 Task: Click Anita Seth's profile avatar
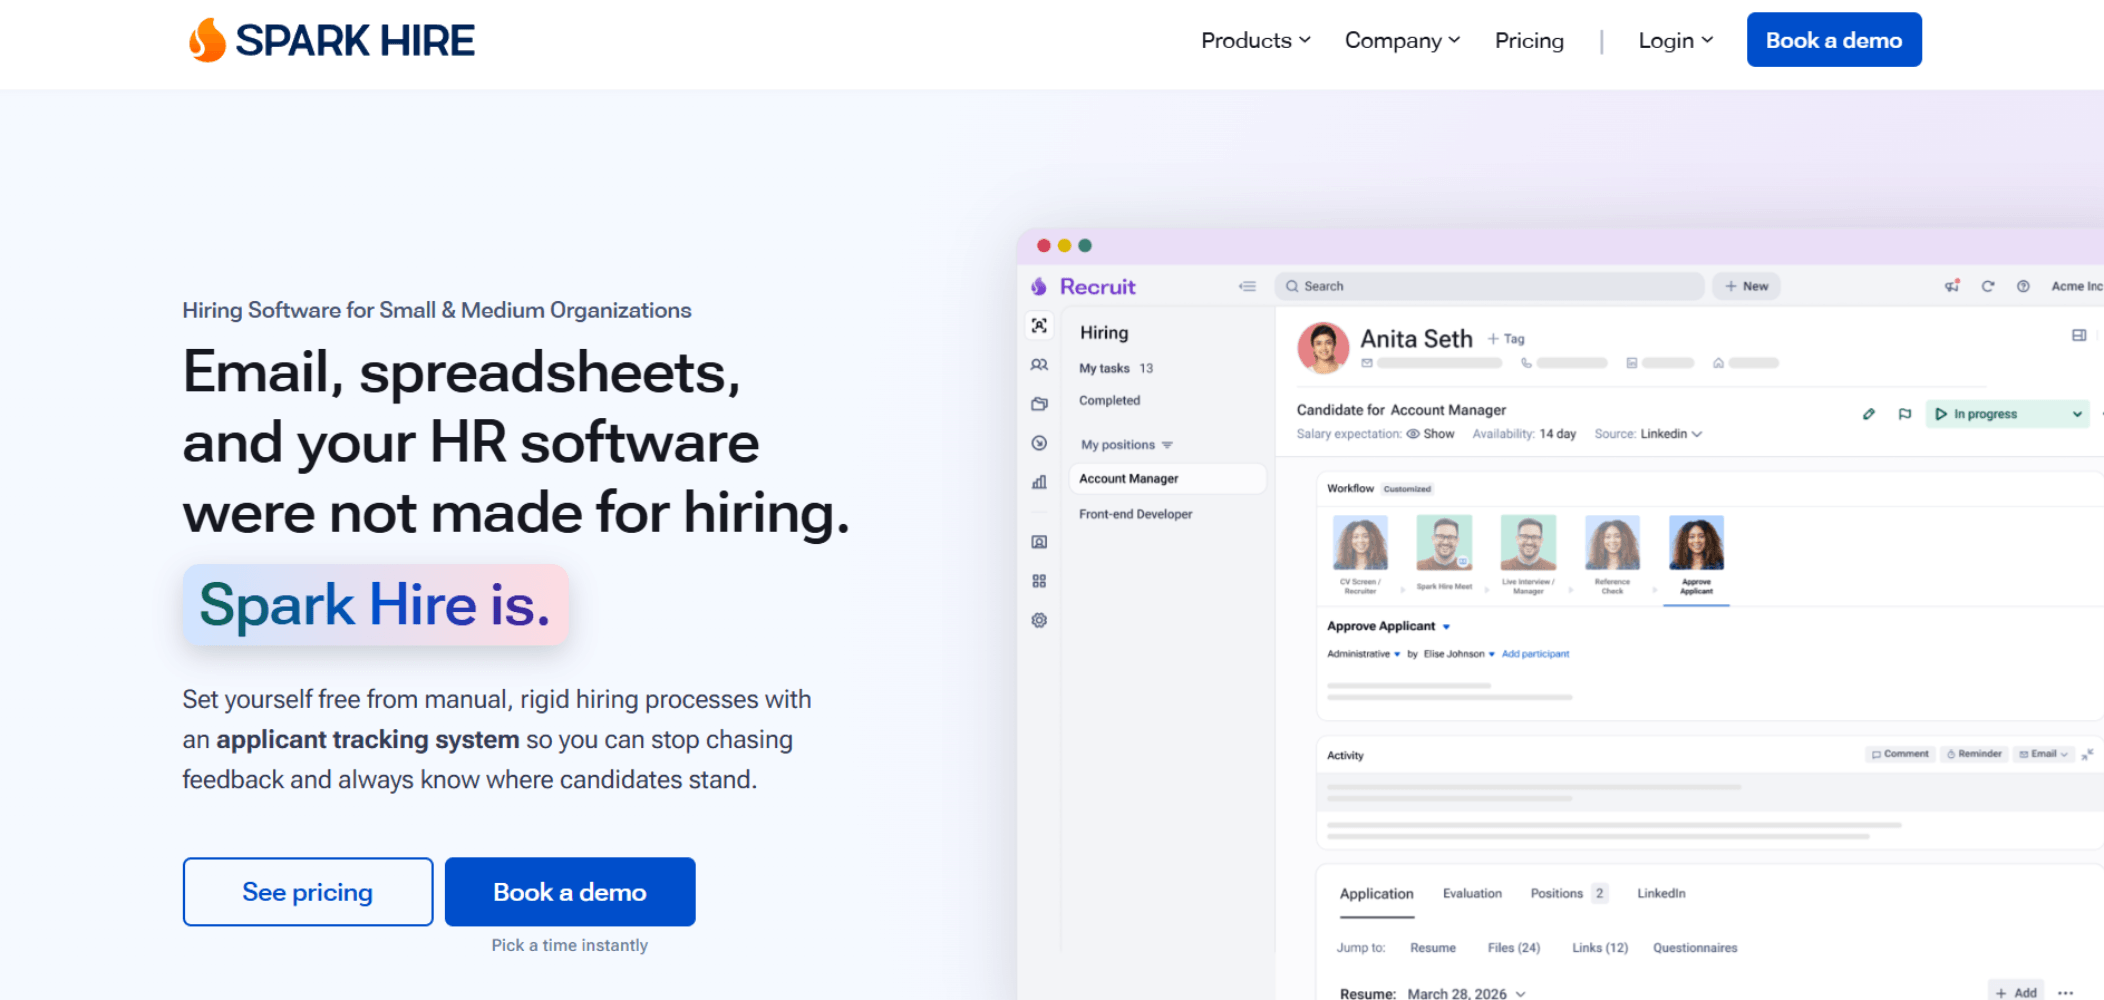tap(1323, 347)
